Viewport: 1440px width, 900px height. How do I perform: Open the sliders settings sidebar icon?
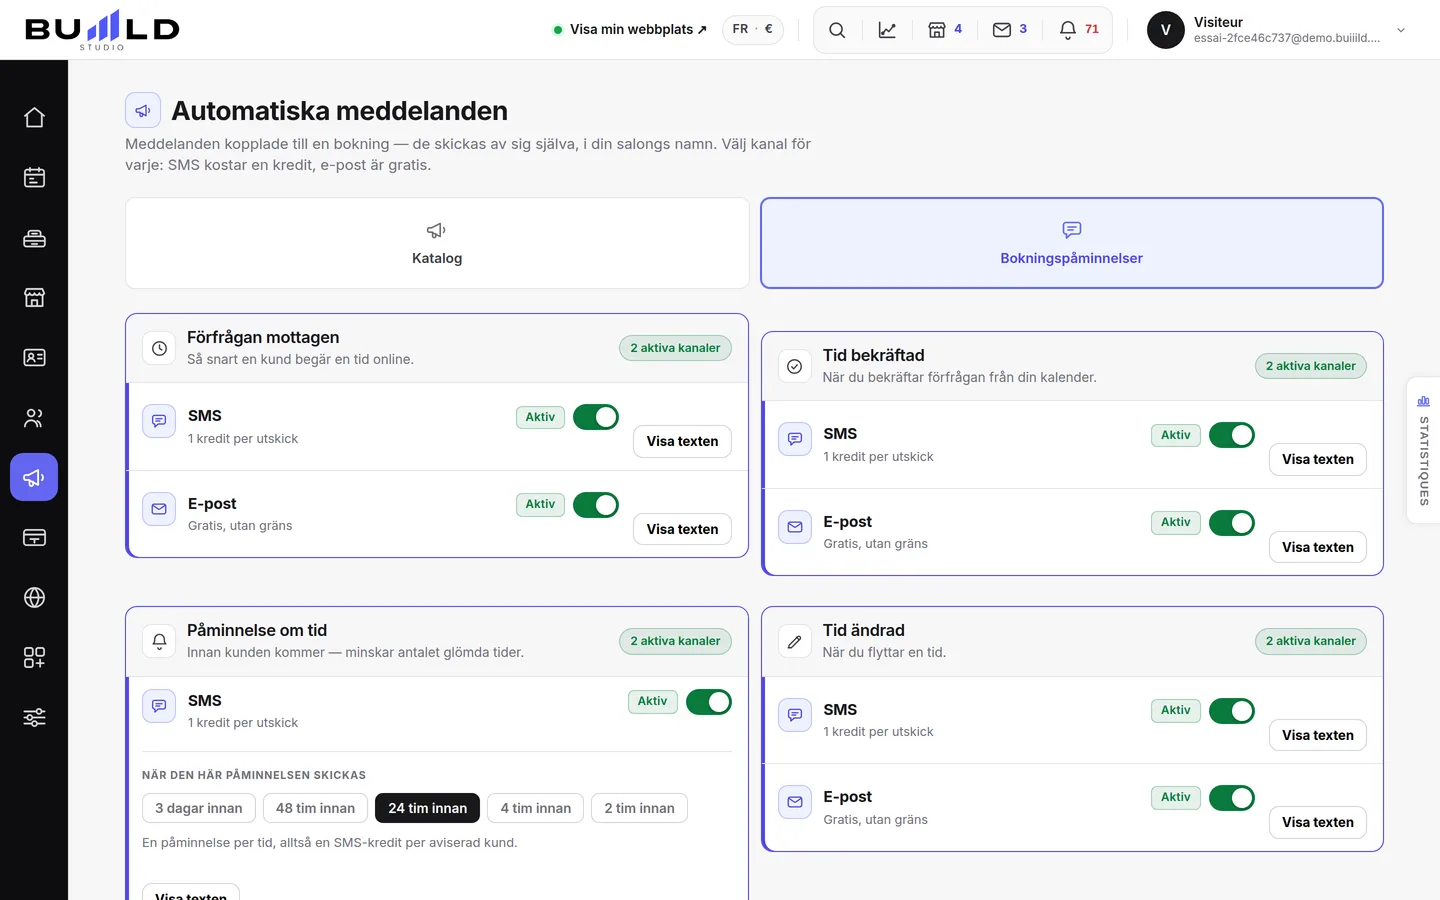[x=34, y=717]
